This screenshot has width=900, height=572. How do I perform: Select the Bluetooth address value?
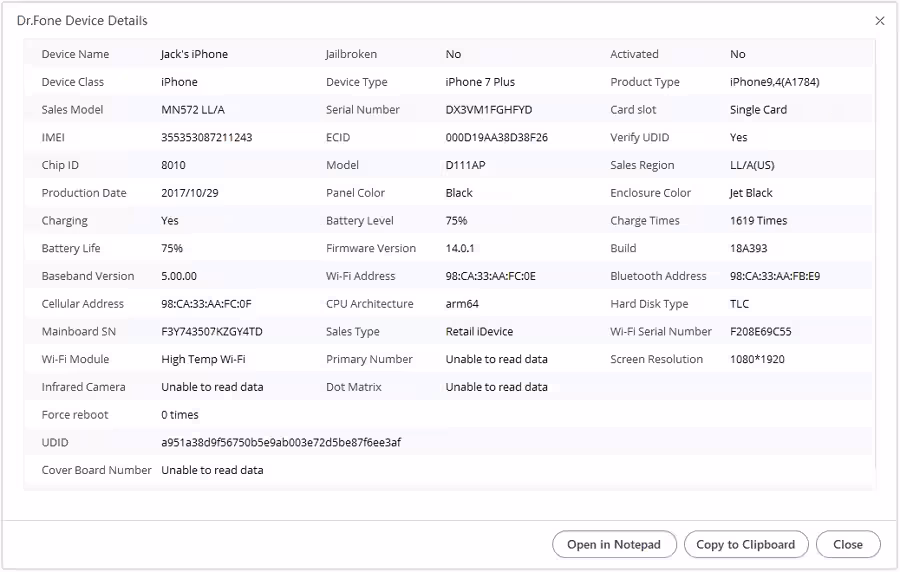pyautogui.click(x=775, y=276)
